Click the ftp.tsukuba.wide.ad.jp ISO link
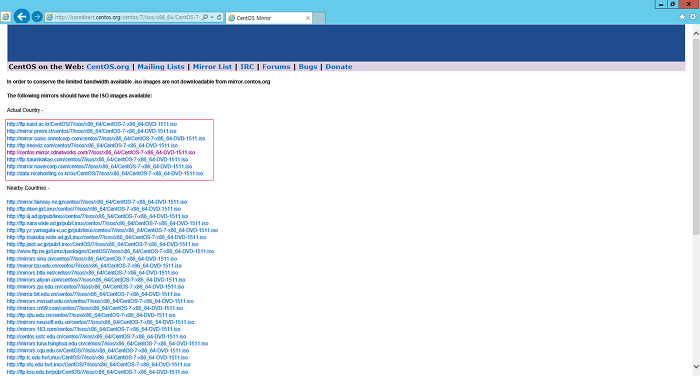Screen dimensions: 700x376 [106, 238]
